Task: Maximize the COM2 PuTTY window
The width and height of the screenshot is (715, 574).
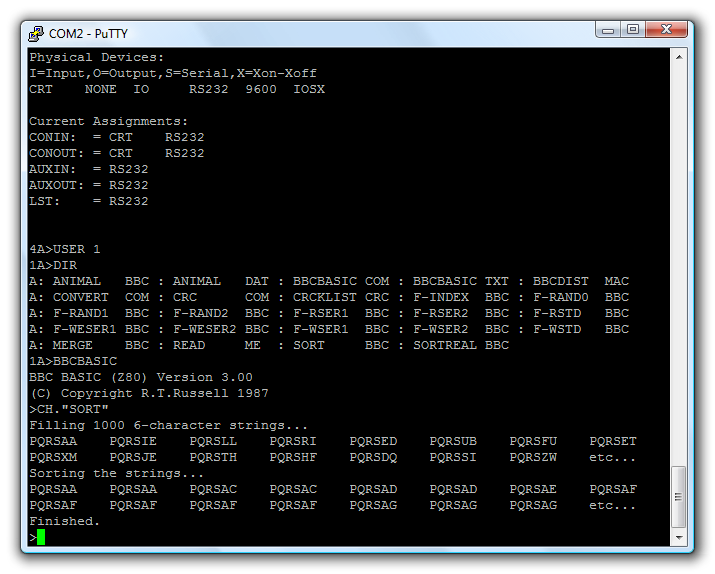Action: [632, 30]
